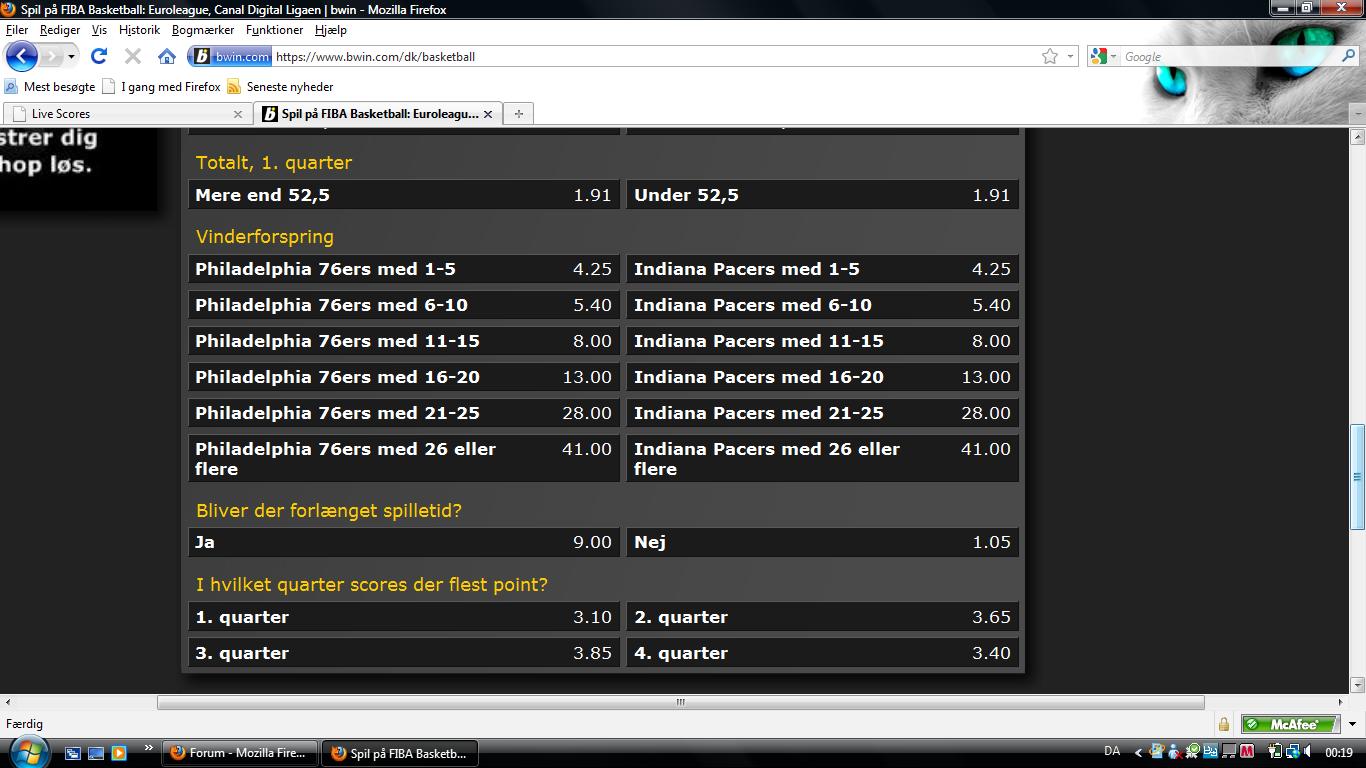Bet on 4. quarter at 3.40

(823, 653)
